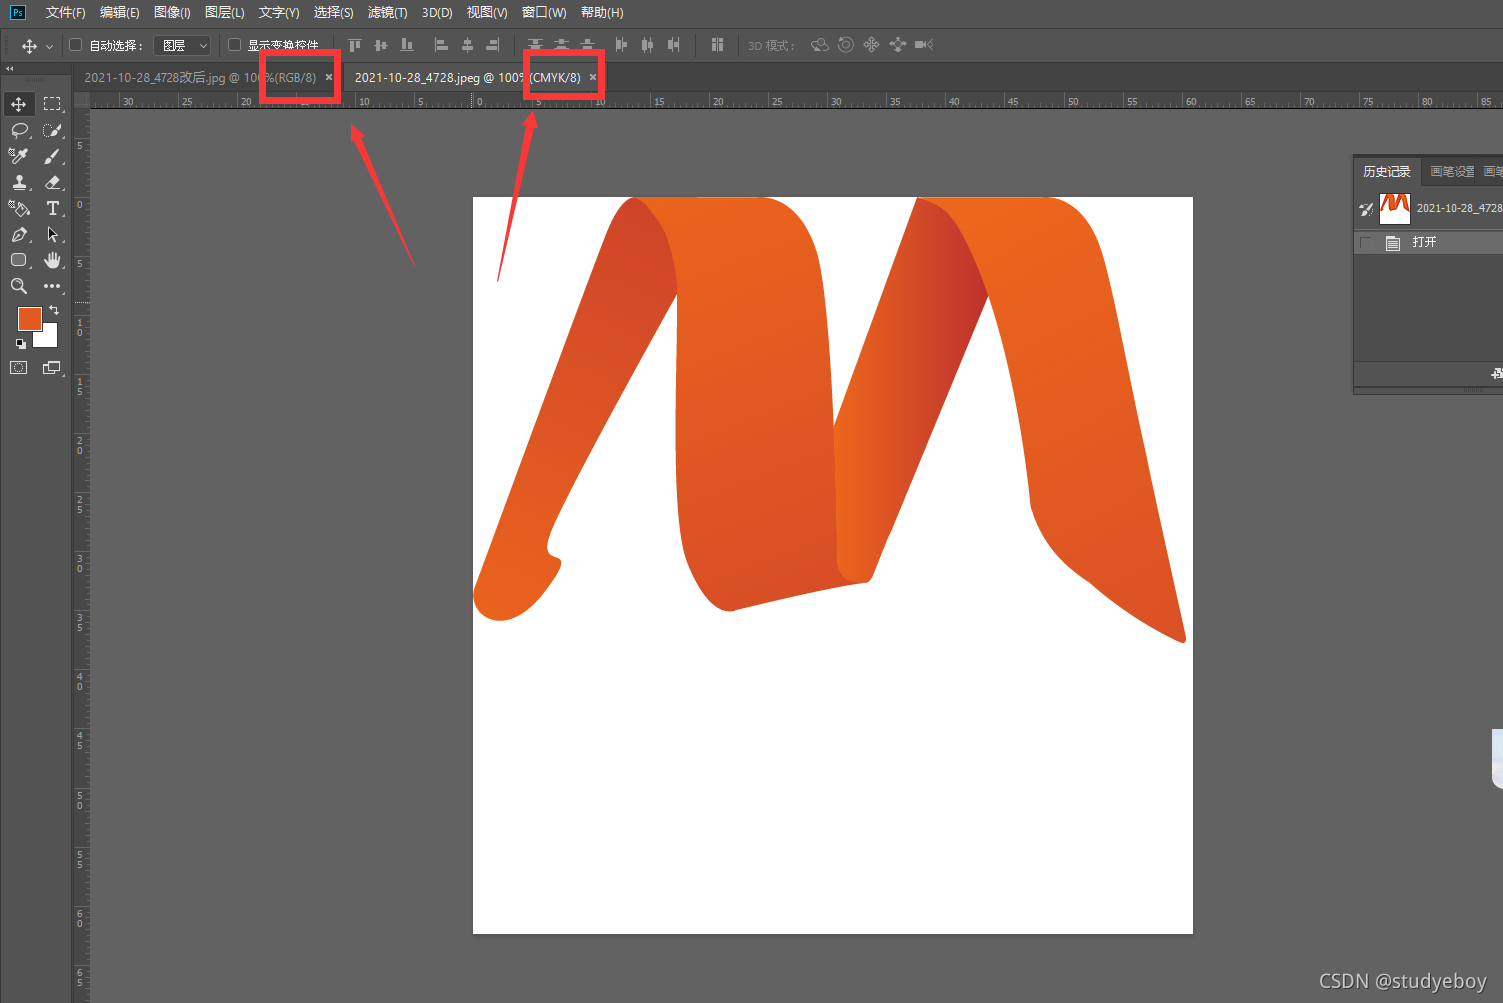The height and width of the screenshot is (1003, 1503).
Task: Open the 文件(F) menu
Action: click(66, 12)
